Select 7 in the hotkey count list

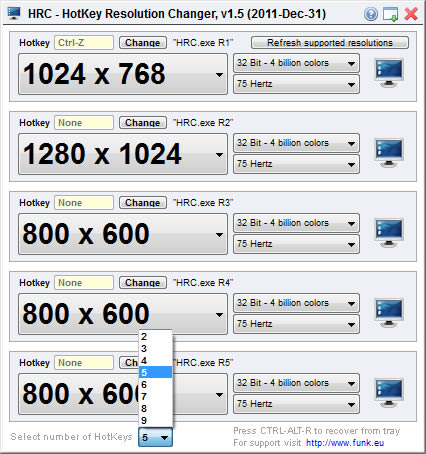(155, 396)
